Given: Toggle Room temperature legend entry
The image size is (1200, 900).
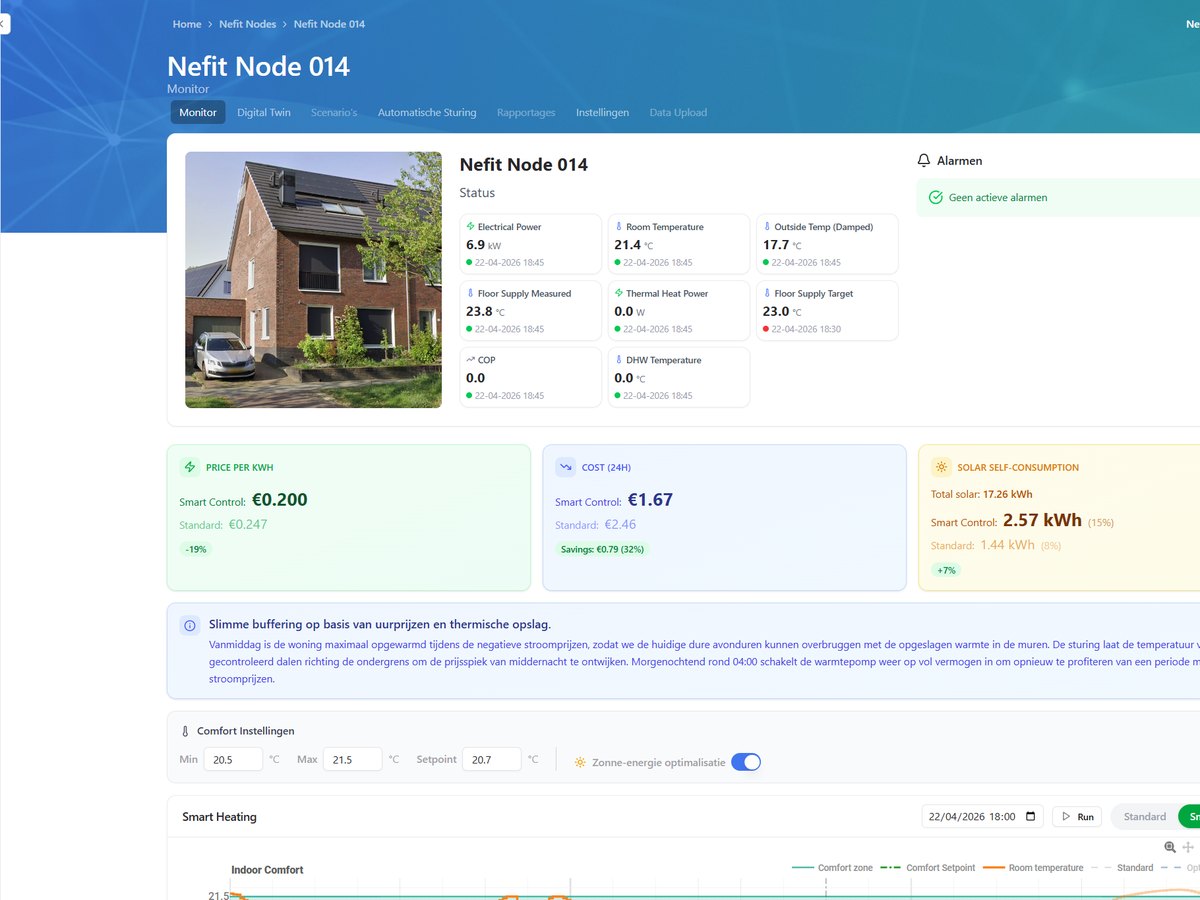Looking at the screenshot, I should click(x=1033, y=868).
